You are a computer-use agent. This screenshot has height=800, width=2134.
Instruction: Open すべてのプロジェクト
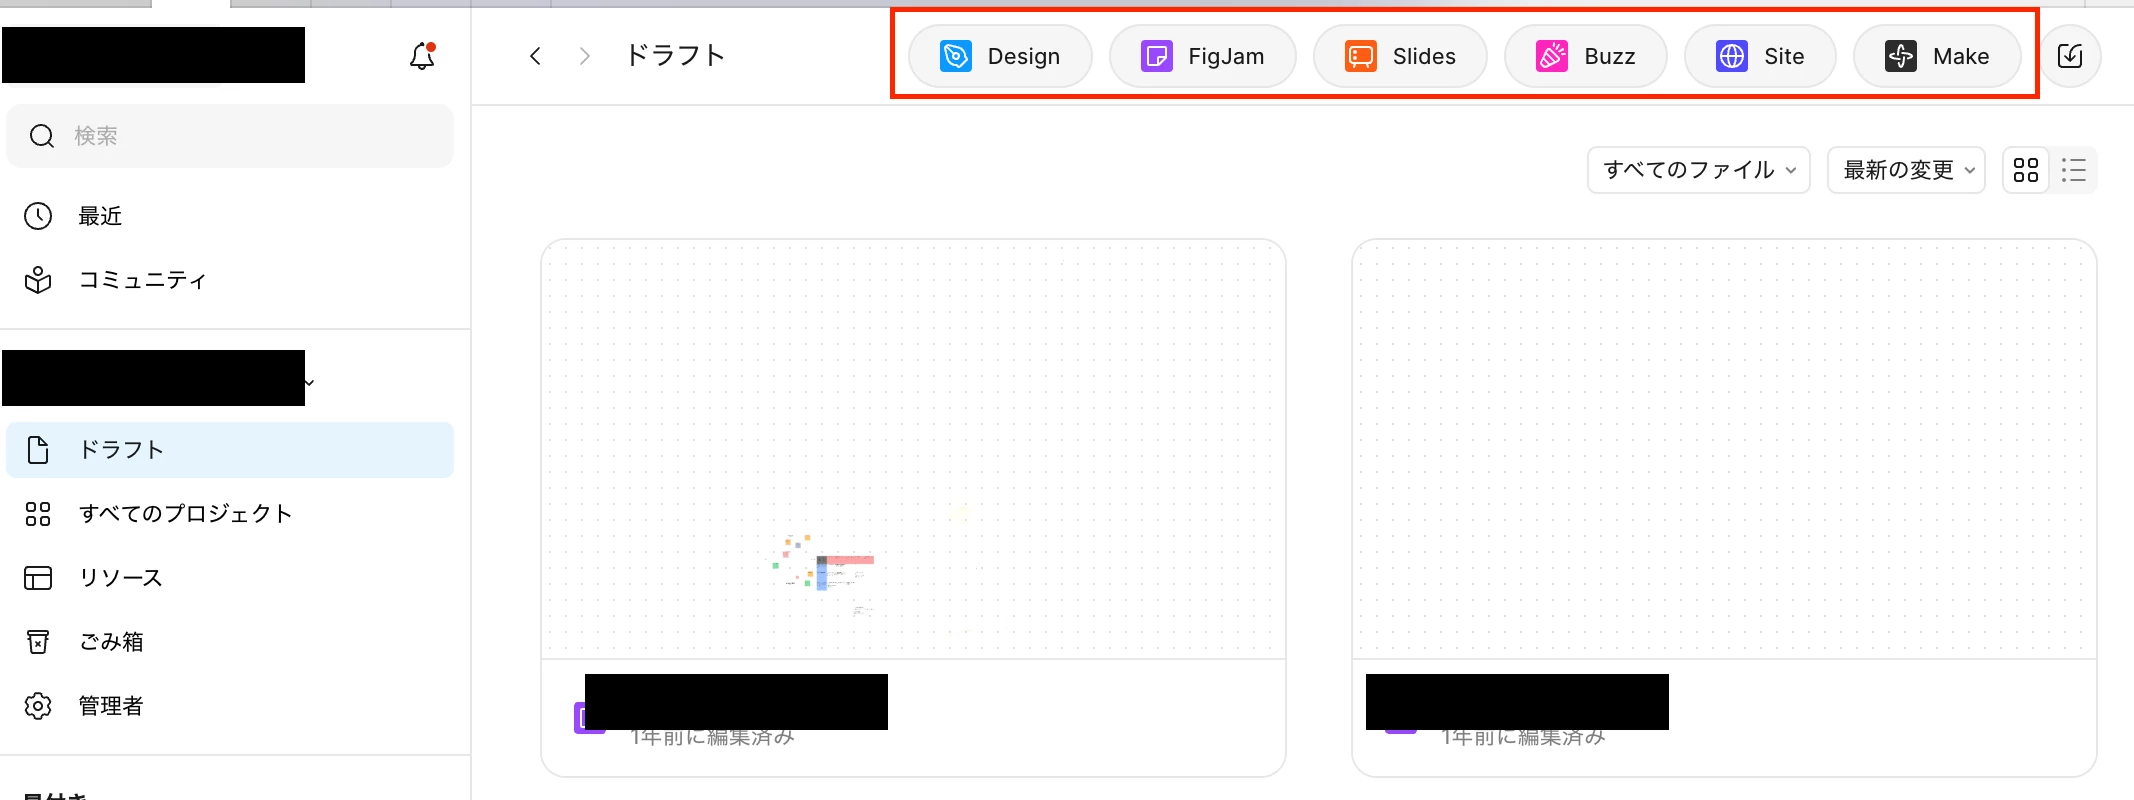pyautogui.click(x=230, y=514)
